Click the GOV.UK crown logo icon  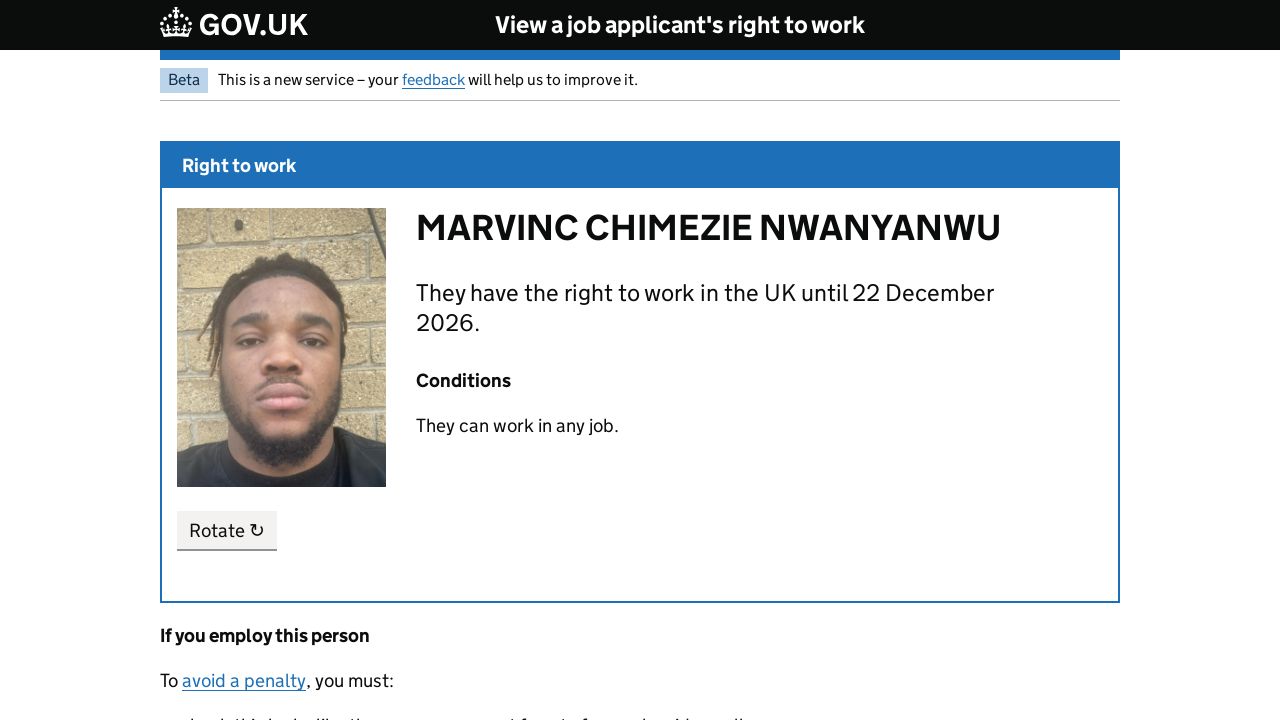click(176, 23)
